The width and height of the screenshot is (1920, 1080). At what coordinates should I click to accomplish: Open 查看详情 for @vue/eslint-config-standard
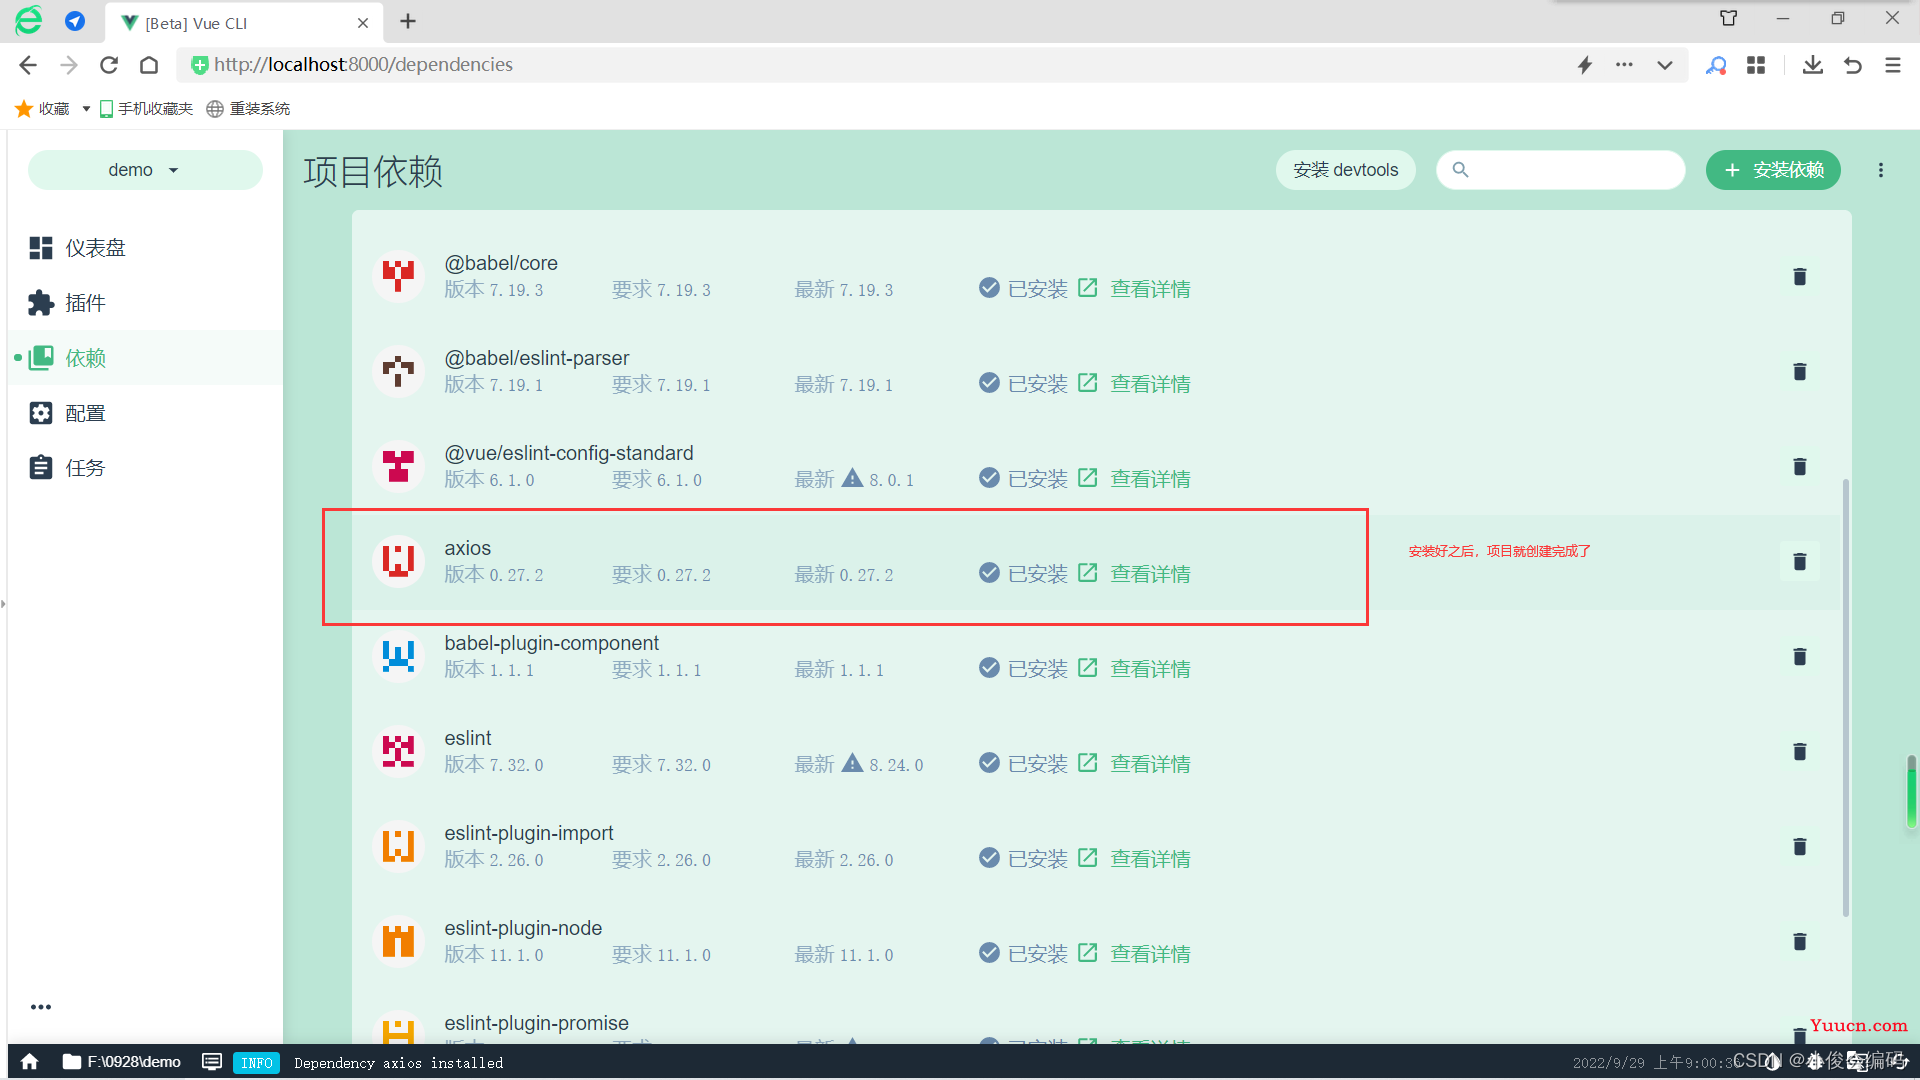[x=1150, y=479]
